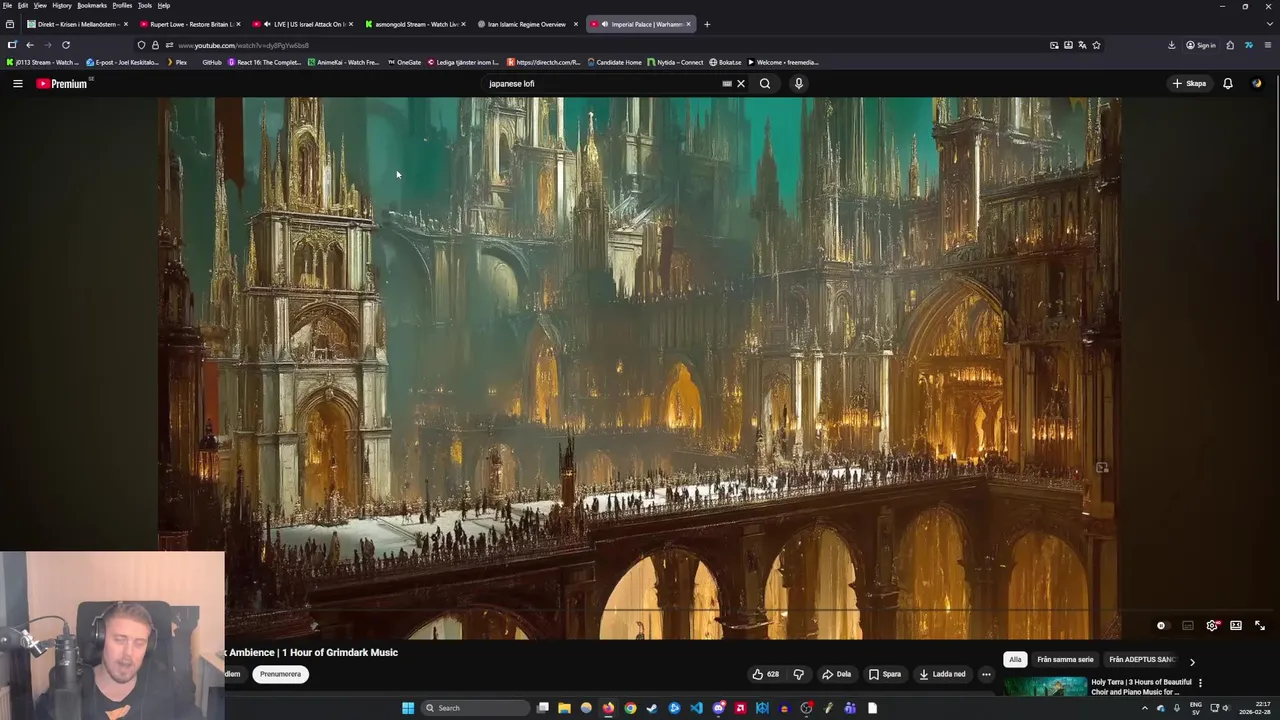Close the LIVE US Israel Attack tab

pyautogui.click(x=350, y=24)
